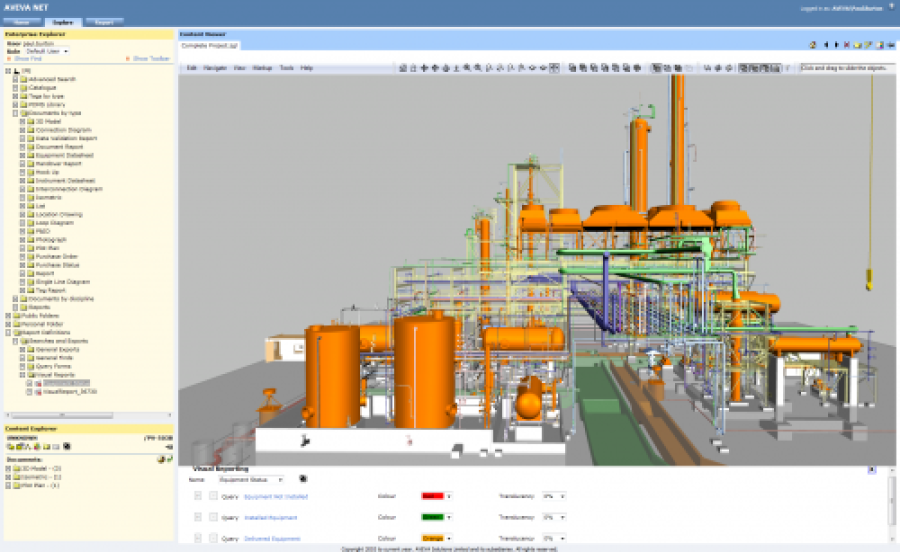
Task: Expand the Isometric documents group in Content Explorer
Action: [x=8, y=477]
